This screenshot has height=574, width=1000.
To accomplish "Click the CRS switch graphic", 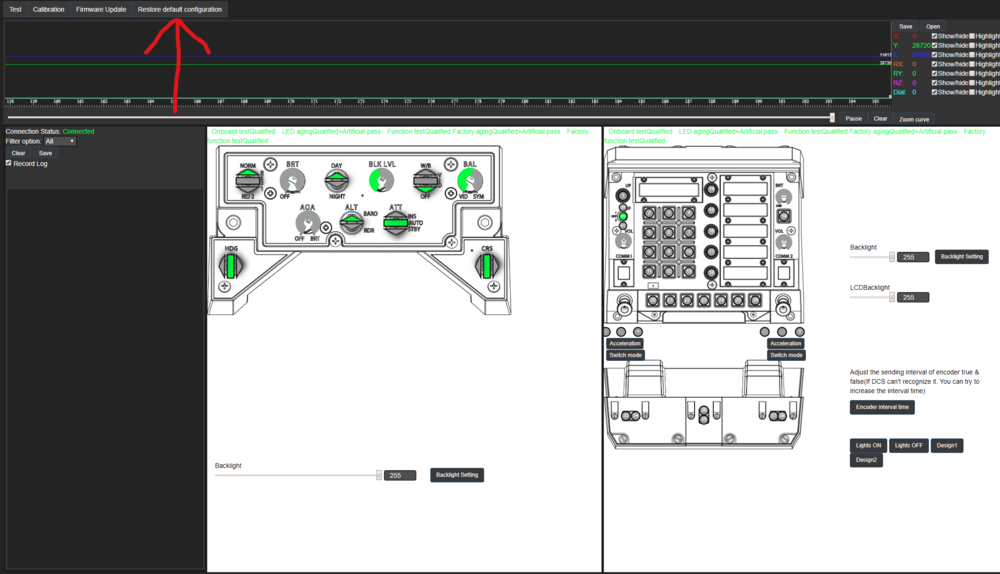I will pyautogui.click(x=487, y=266).
